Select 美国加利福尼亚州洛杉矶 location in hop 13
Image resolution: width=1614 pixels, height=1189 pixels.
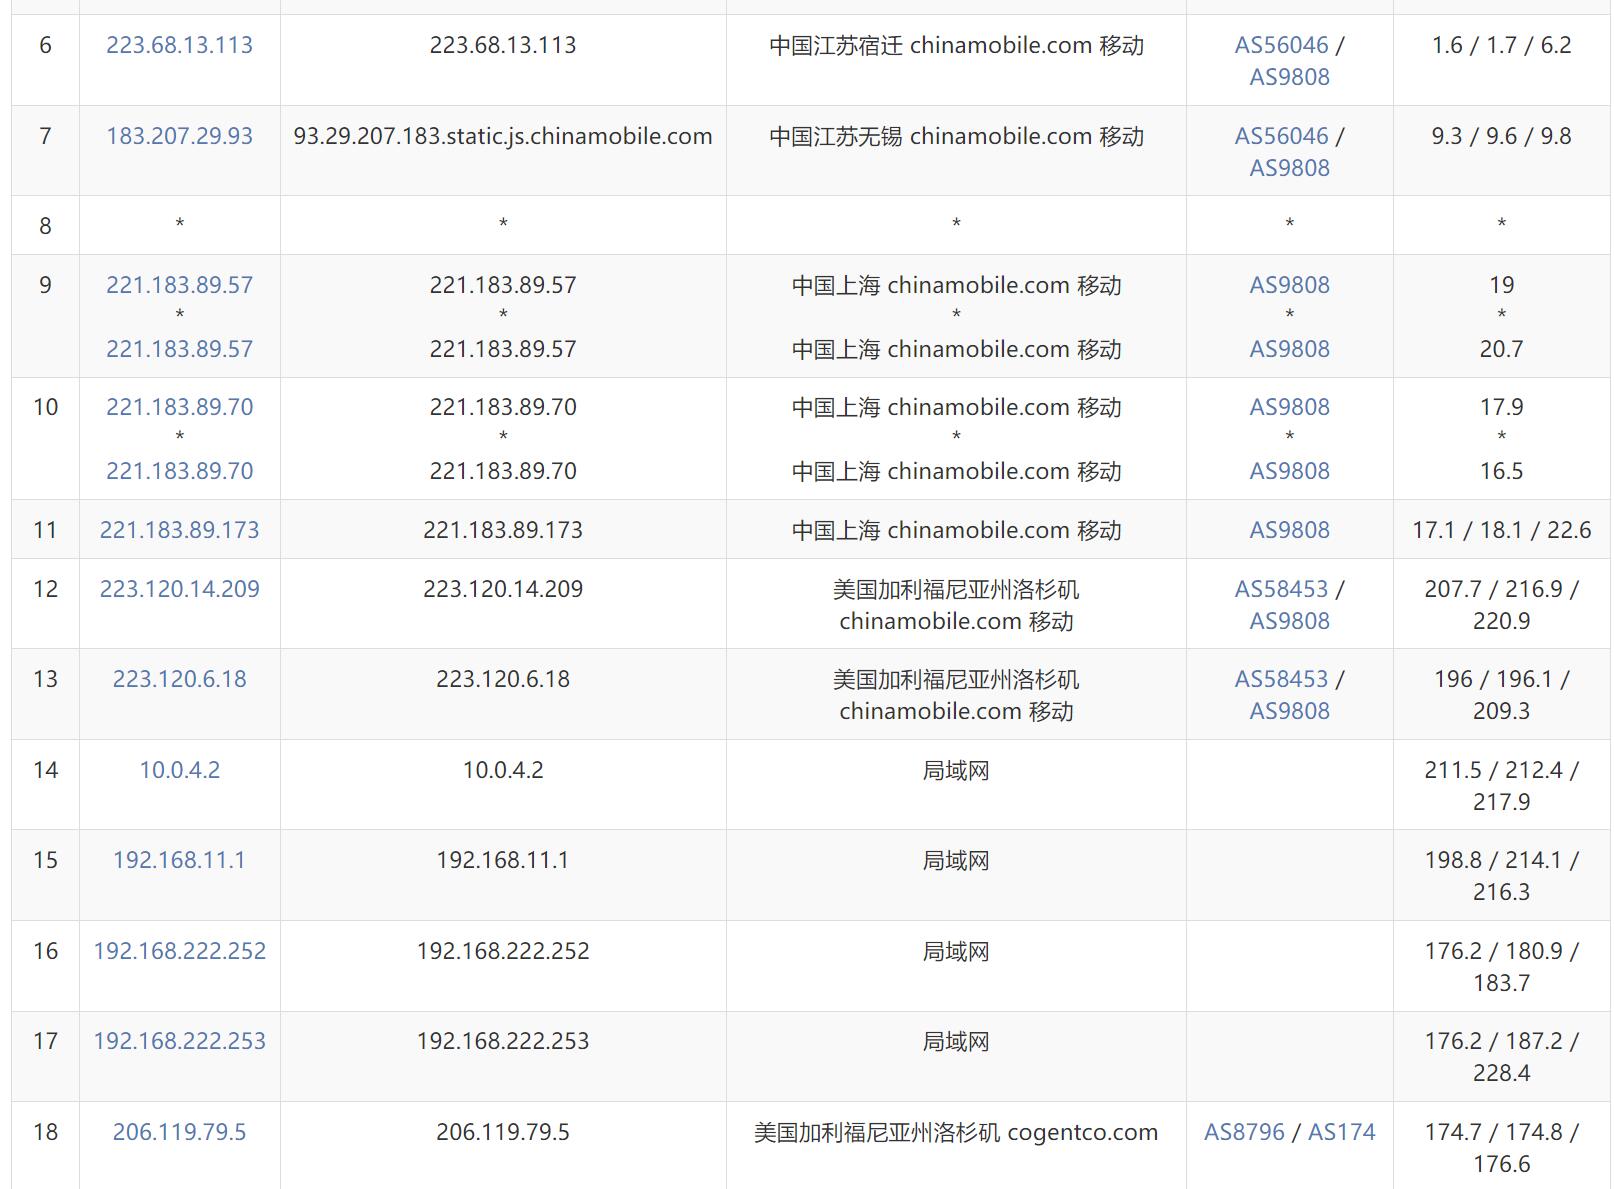[956, 695]
